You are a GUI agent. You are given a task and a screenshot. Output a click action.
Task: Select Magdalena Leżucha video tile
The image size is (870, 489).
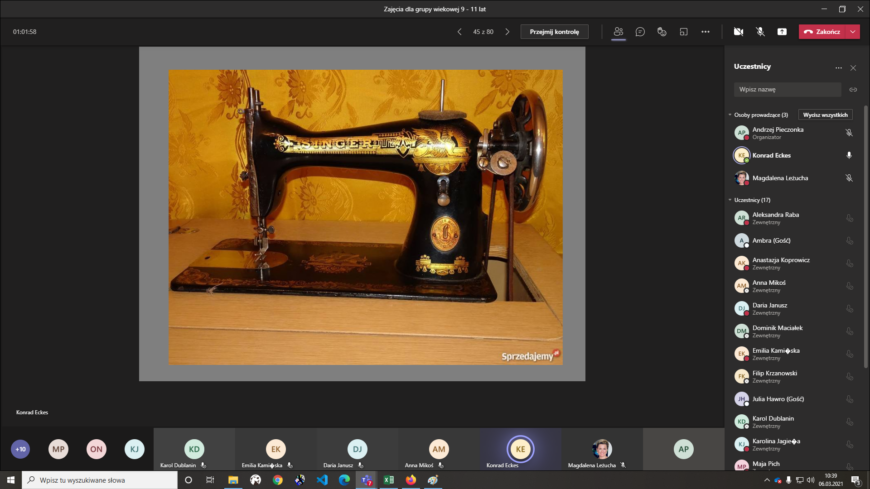(x=602, y=449)
